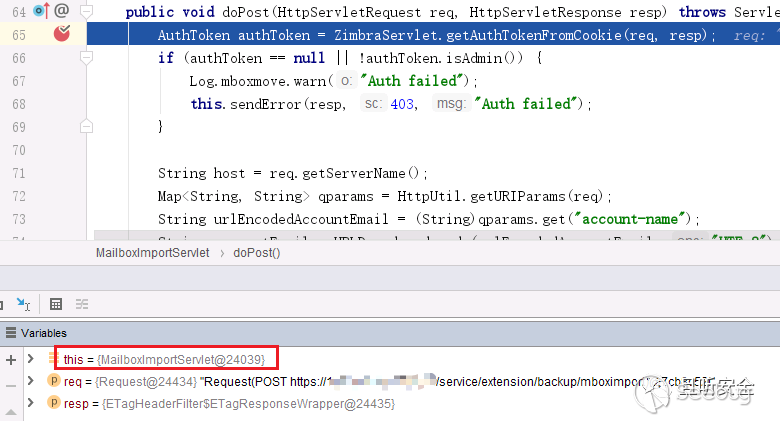Click the 'Variables' panel title
This screenshot has height=421, width=780.
point(44,333)
